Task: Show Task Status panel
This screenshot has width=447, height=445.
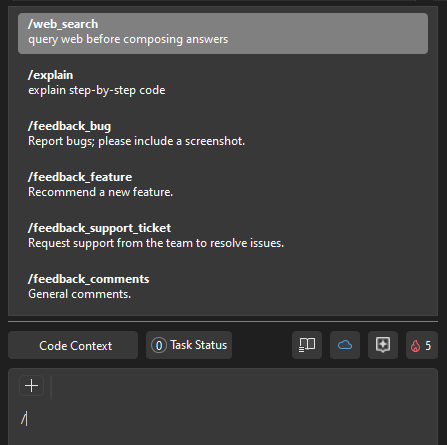Action: (x=189, y=345)
